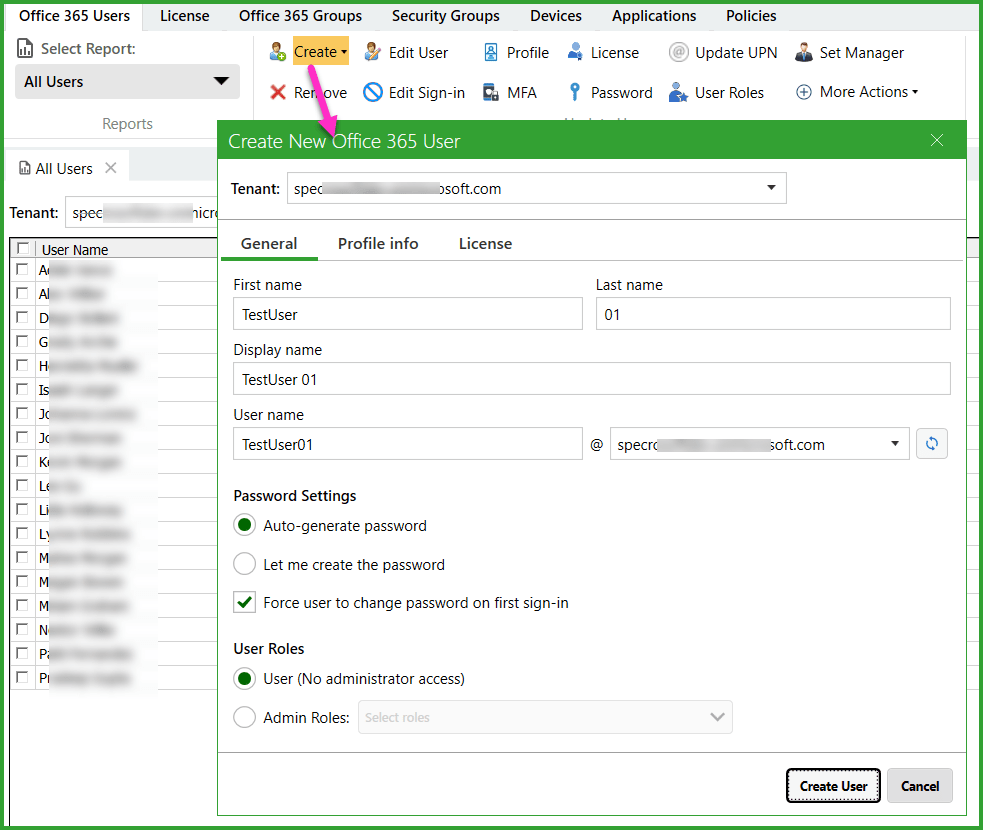Toggle Force user to change password checkbox

(244, 602)
